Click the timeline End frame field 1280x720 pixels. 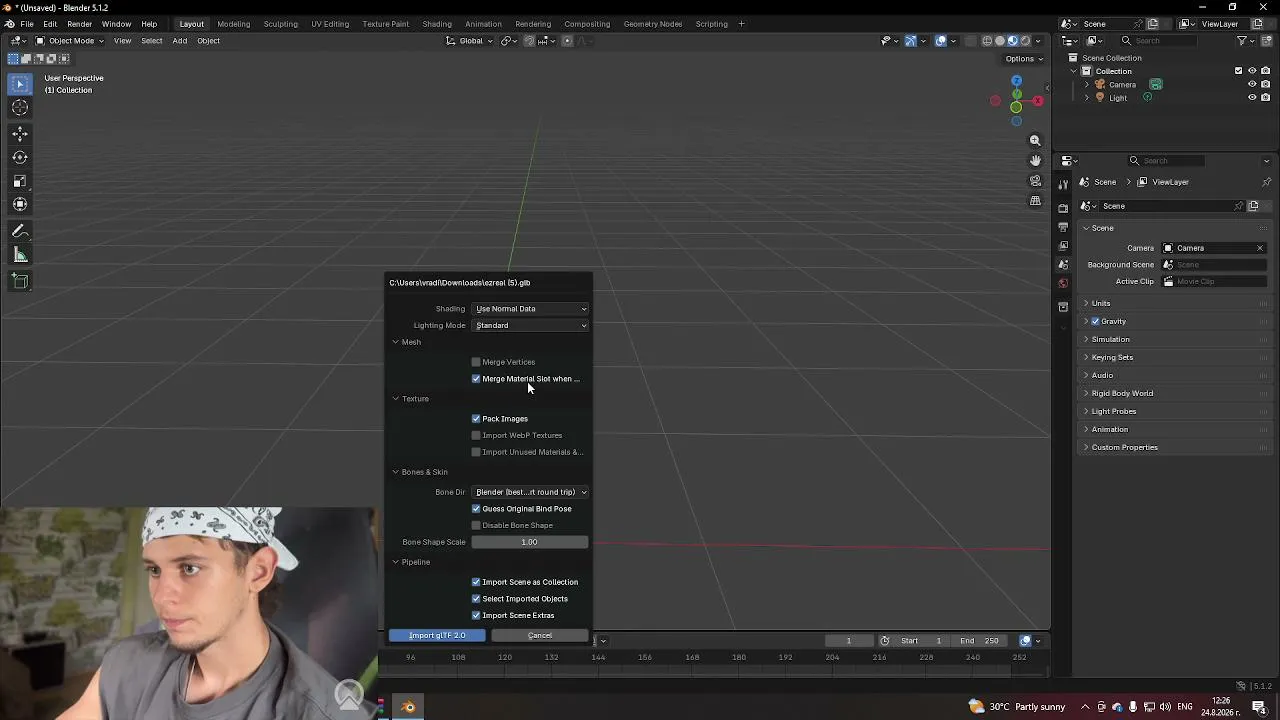coord(979,641)
